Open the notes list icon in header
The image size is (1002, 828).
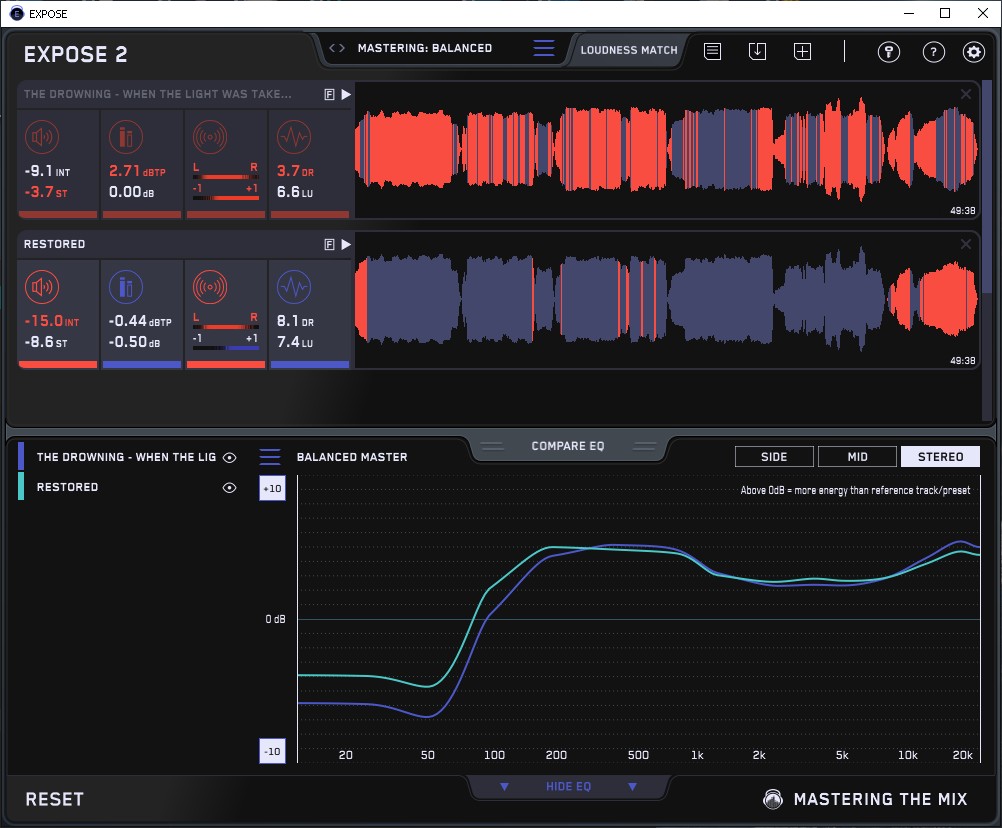coord(713,51)
